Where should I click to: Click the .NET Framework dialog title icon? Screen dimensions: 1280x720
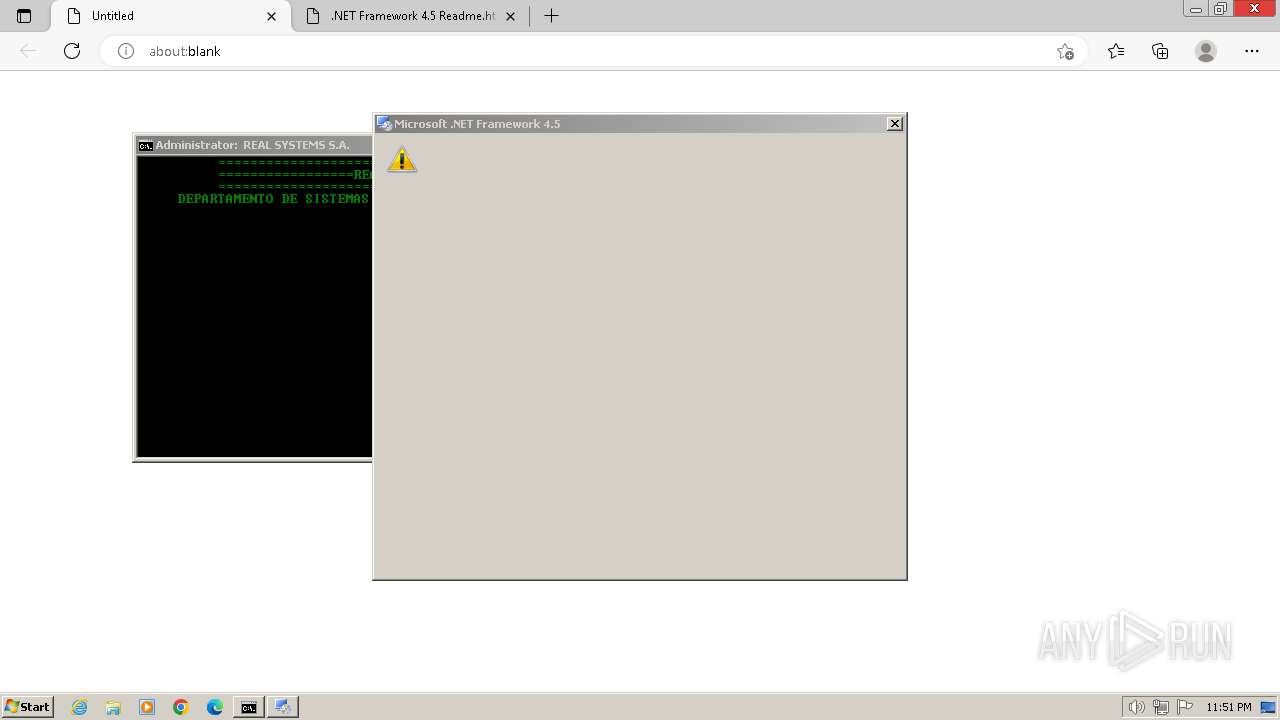click(384, 124)
